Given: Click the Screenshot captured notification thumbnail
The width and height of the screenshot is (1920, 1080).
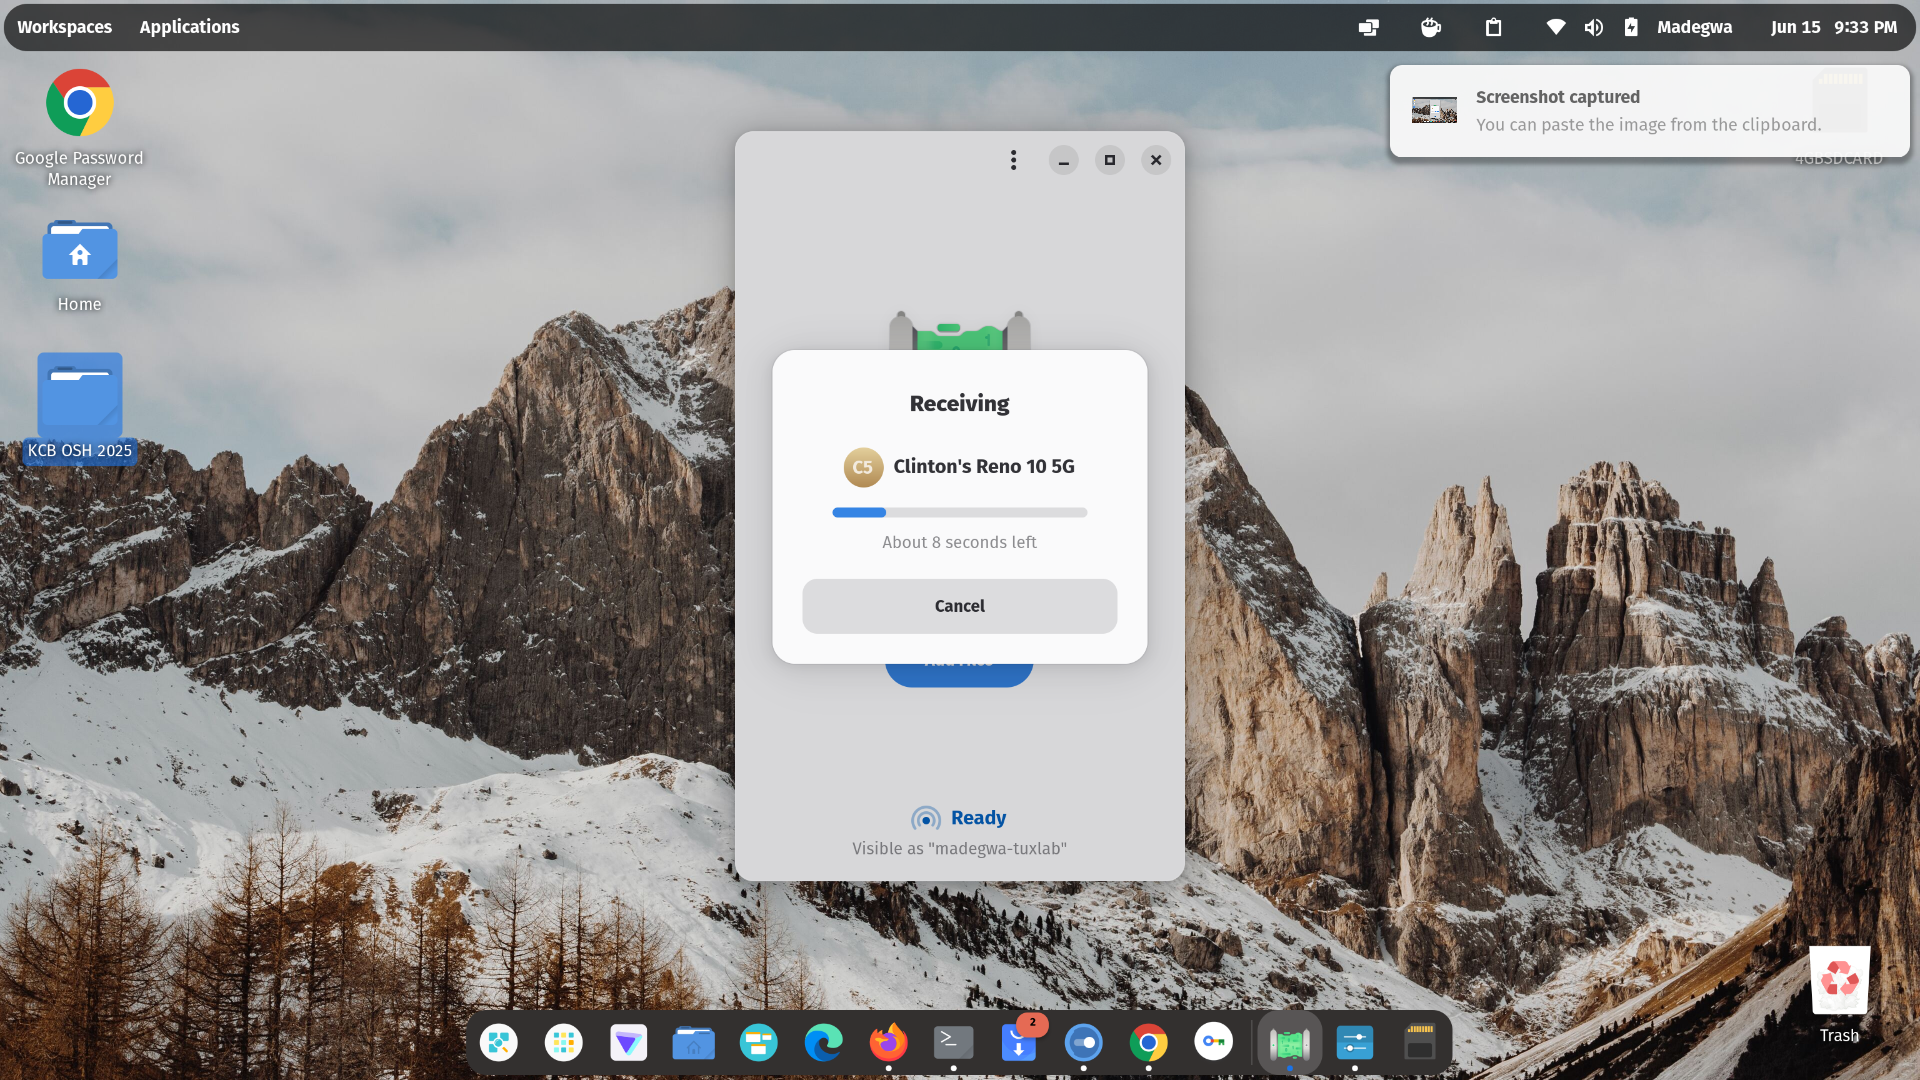Looking at the screenshot, I should pos(1434,110).
